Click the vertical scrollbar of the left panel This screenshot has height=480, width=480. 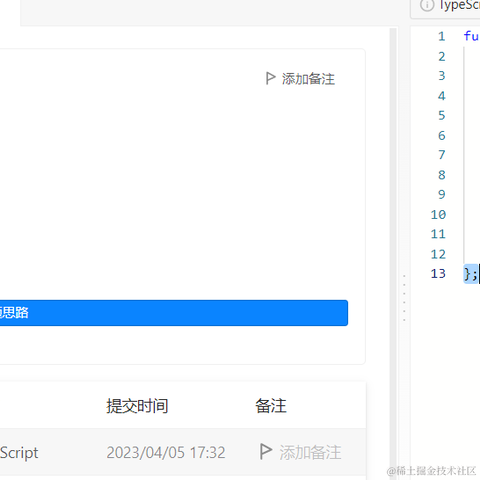pos(393,253)
